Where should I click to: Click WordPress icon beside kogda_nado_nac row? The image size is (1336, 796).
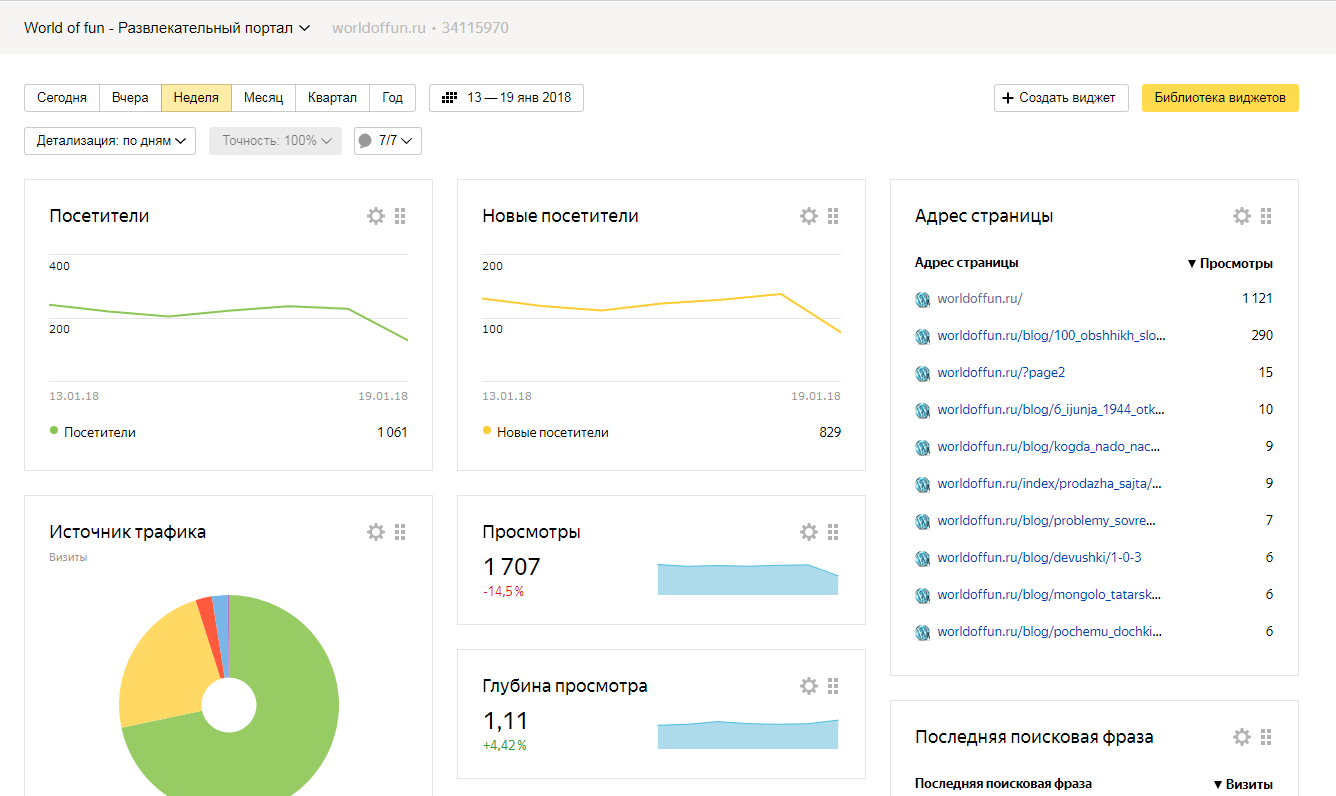(923, 447)
